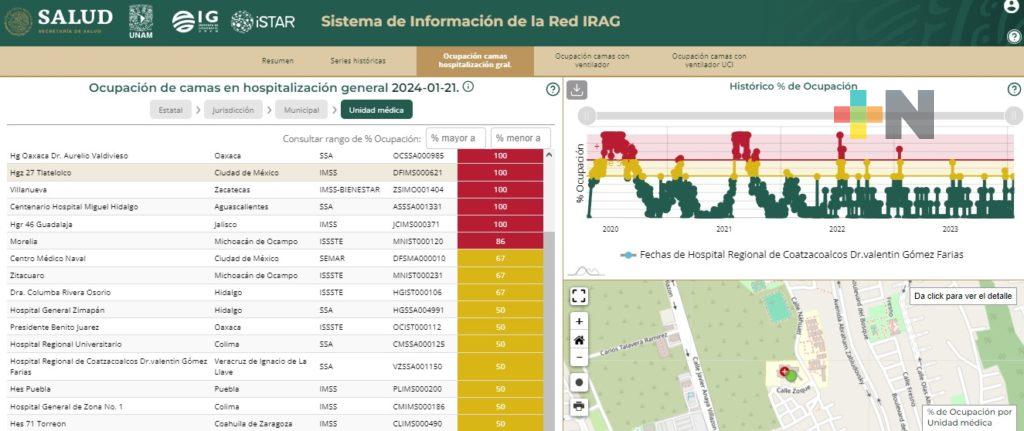Click the small curve icon below the chart

585,270
